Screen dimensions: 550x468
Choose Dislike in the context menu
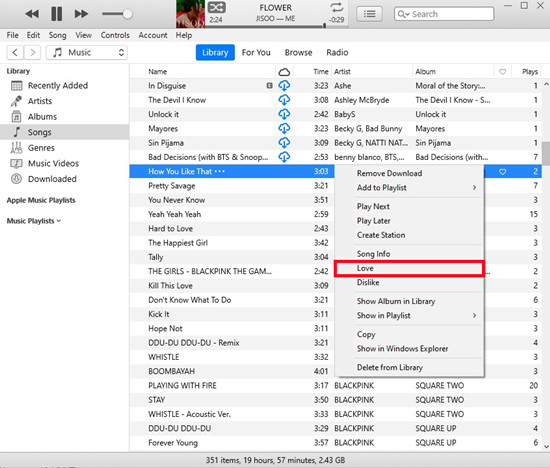(409, 283)
